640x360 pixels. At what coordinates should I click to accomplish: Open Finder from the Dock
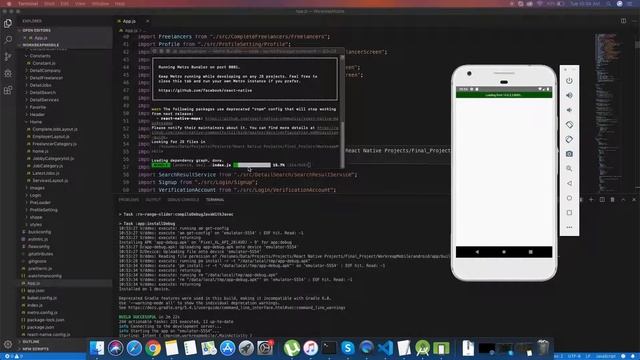[97, 348]
